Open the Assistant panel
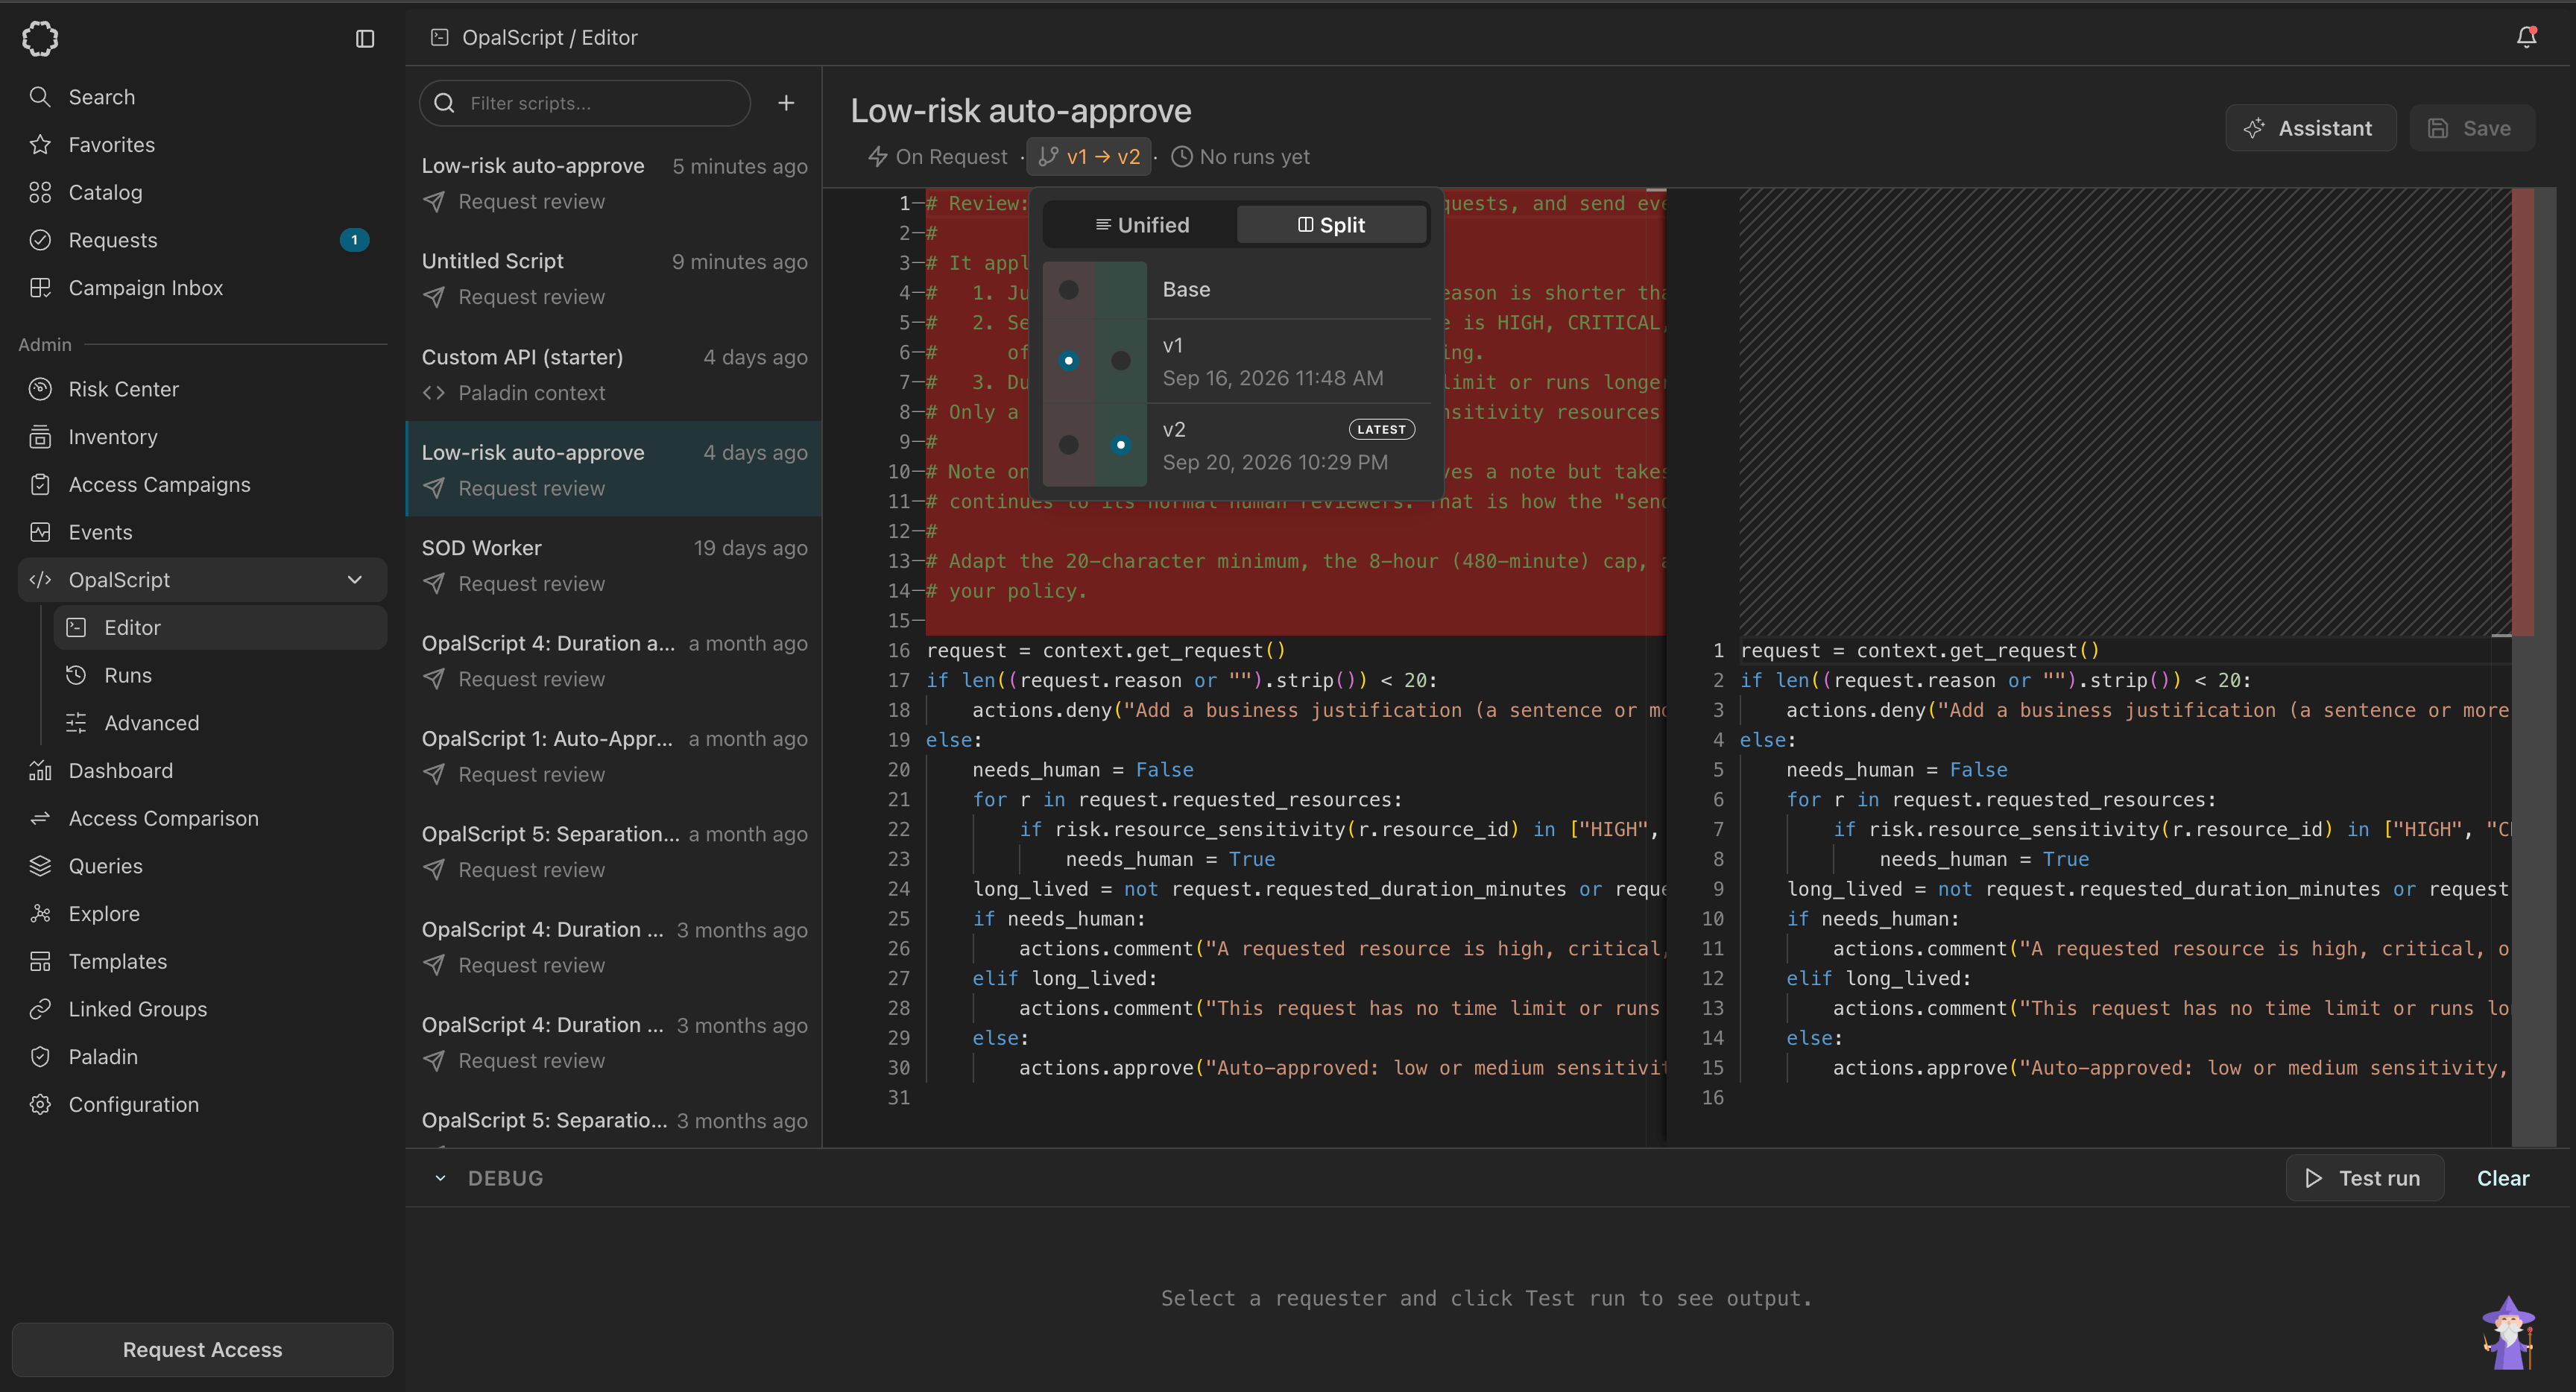Screen dimensions: 2576x1392 click(x=2310, y=128)
